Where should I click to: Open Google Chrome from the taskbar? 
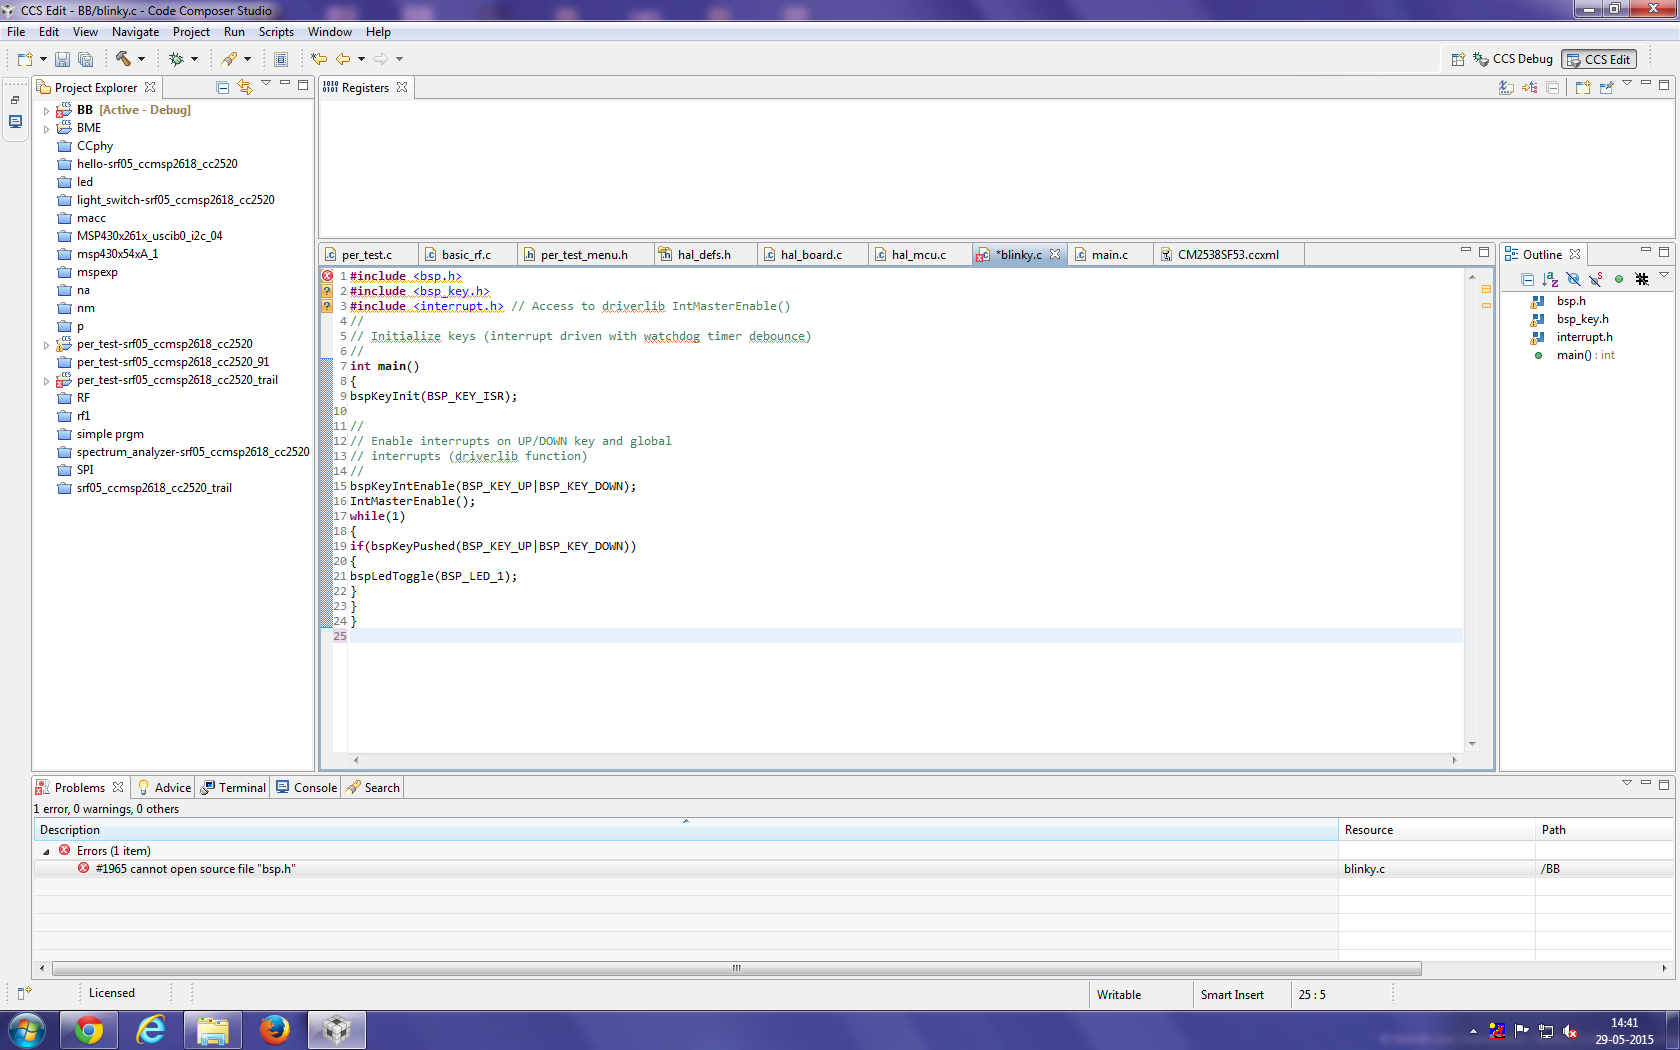(89, 1029)
